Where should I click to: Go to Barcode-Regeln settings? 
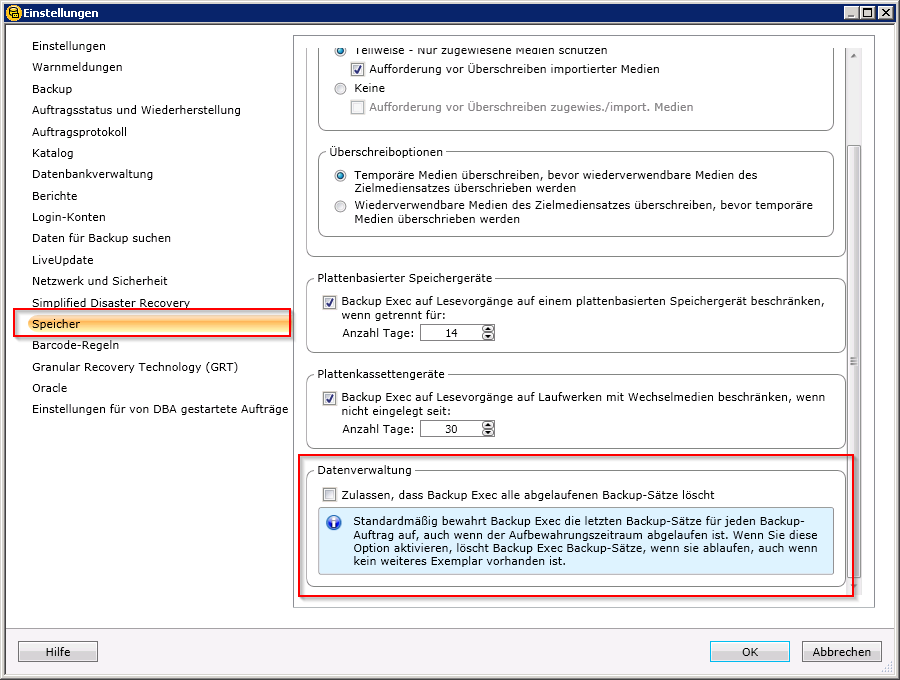coord(75,345)
